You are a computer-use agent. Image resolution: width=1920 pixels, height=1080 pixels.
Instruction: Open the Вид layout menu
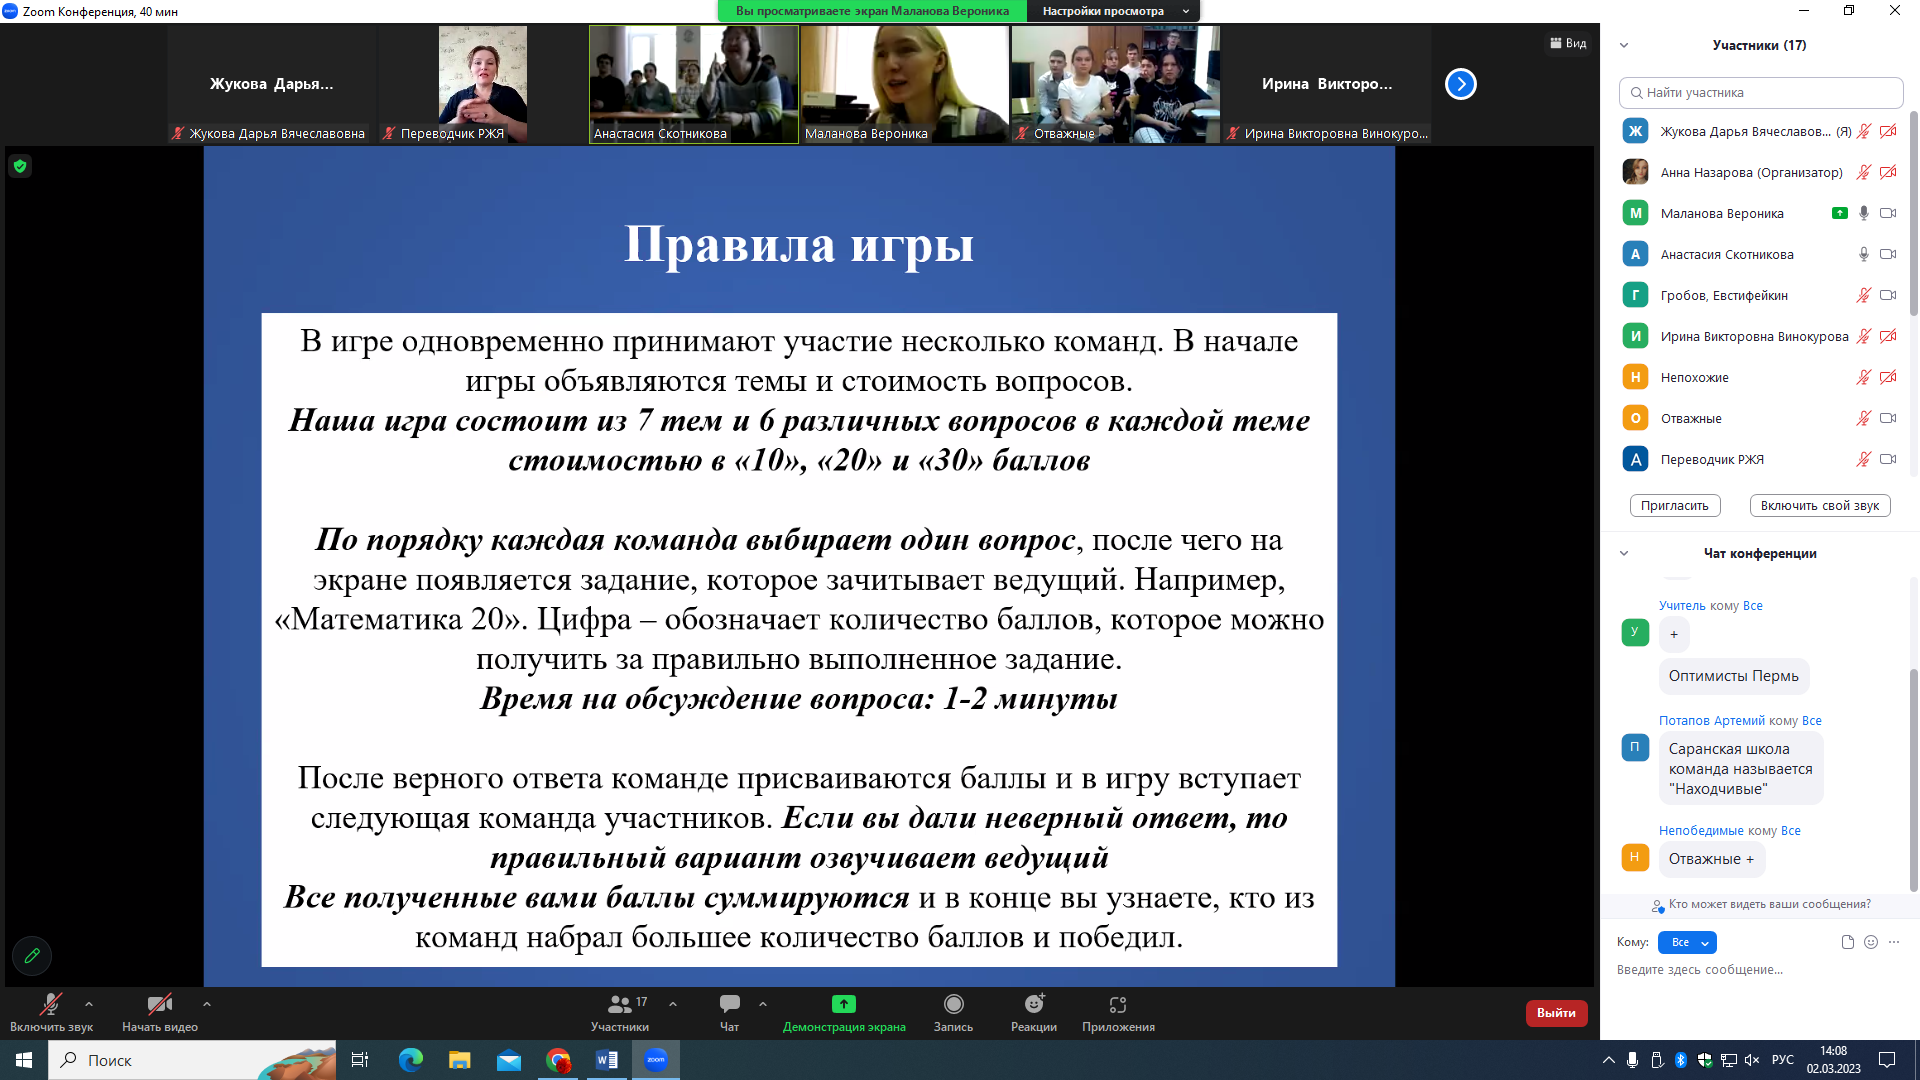click(x=1568, y=43)
